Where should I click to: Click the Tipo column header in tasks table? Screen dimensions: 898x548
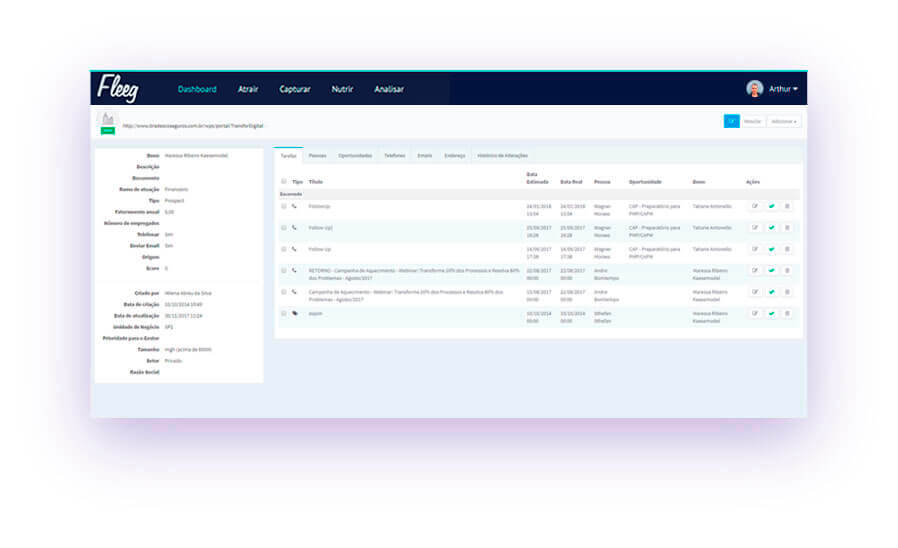tap(297, 182)
